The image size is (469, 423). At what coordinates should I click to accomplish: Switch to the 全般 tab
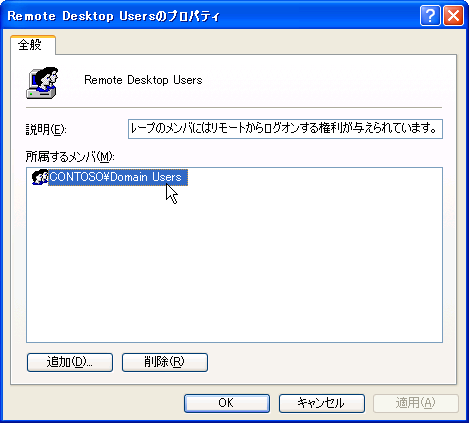coord(33,45)
